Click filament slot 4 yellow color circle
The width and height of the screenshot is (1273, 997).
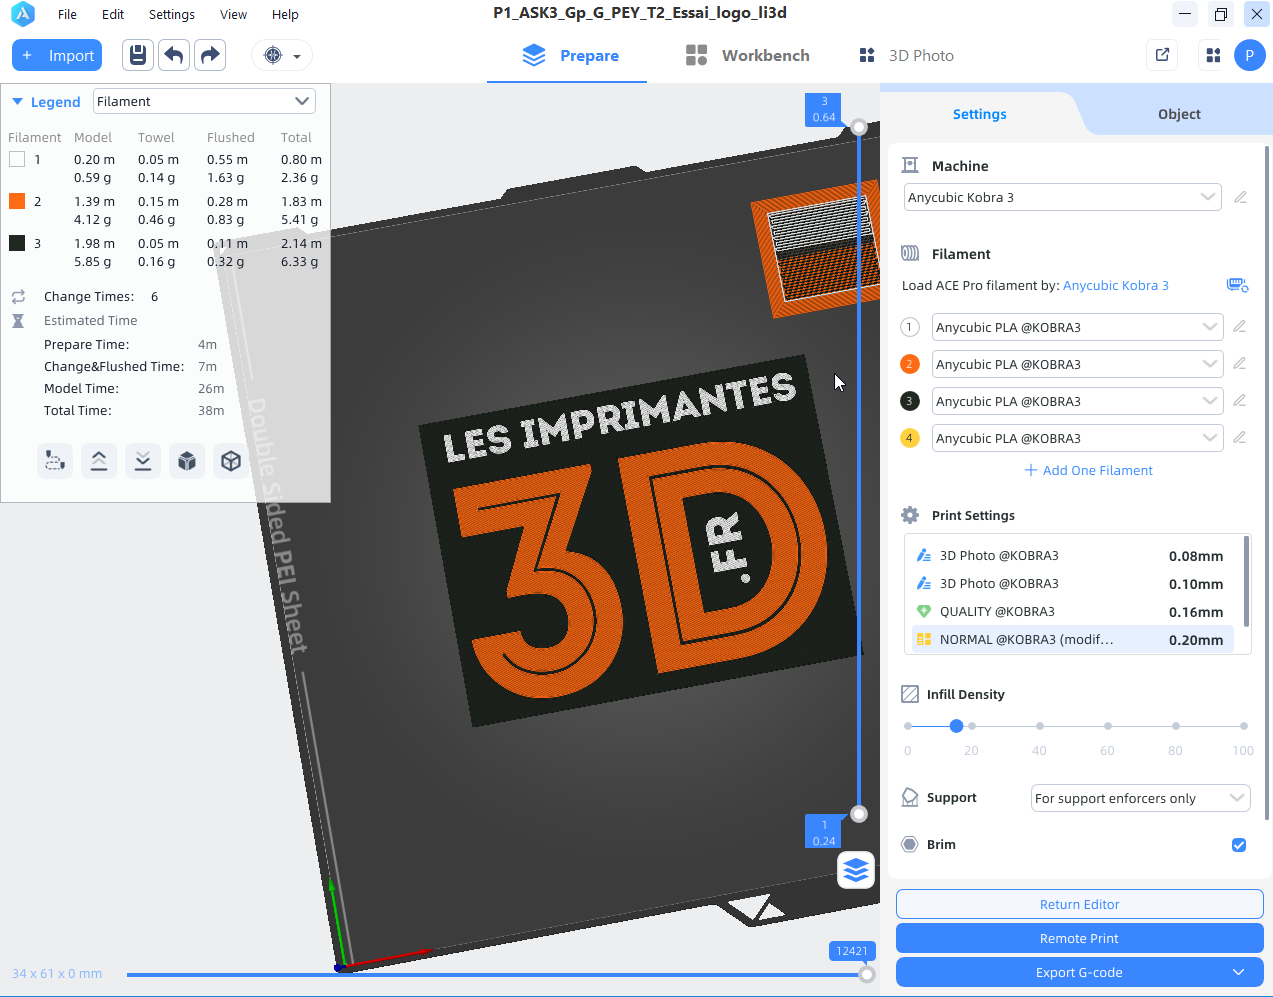tap(910, 438)
